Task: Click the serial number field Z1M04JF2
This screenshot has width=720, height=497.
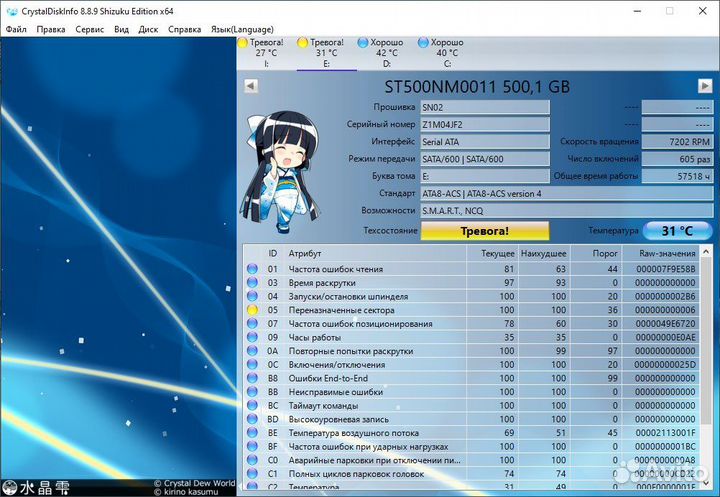Action: tap(484, 125)
